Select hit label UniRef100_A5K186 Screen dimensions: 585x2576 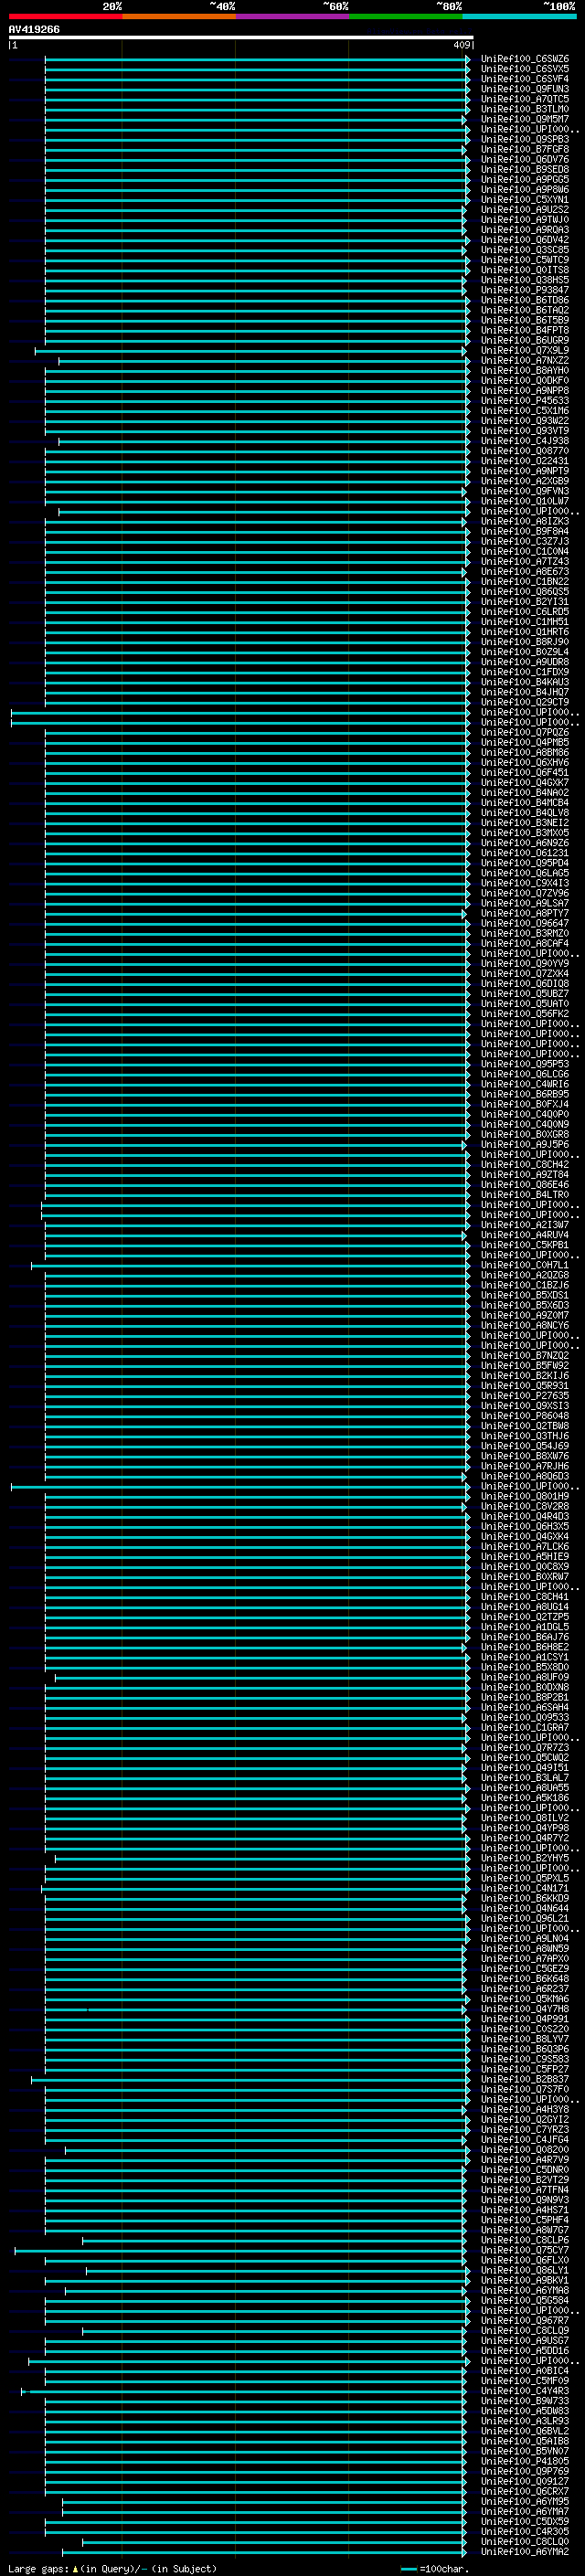pos(525,1798)
